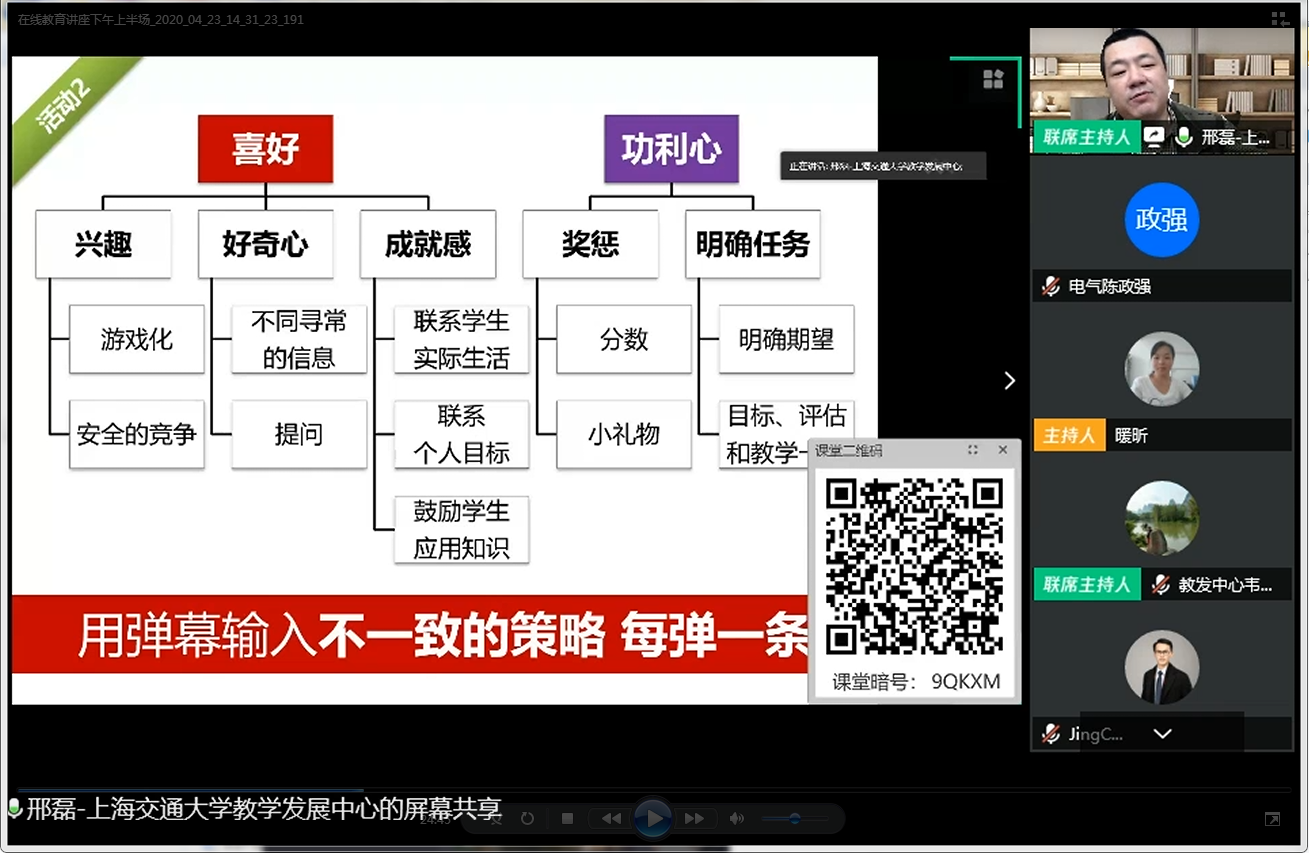1309x853 pixels.
Task: Enlarge the 课堂二维码 popup window
Action: click(x=973, y=450)
